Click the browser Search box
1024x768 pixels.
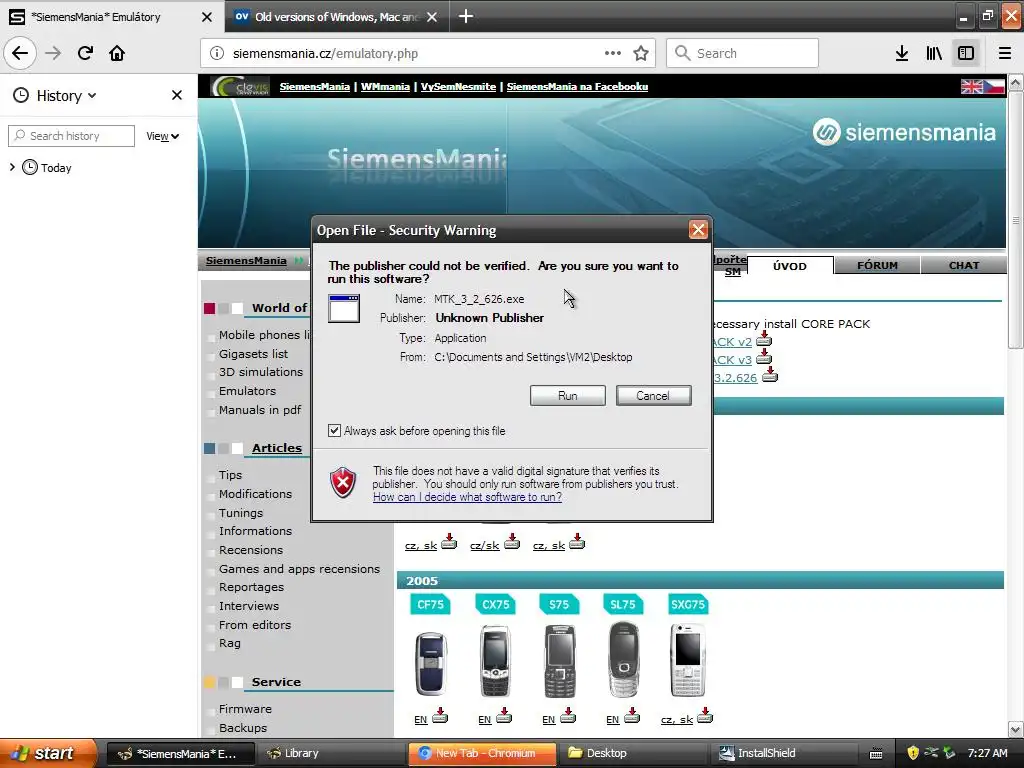point(743,53)
